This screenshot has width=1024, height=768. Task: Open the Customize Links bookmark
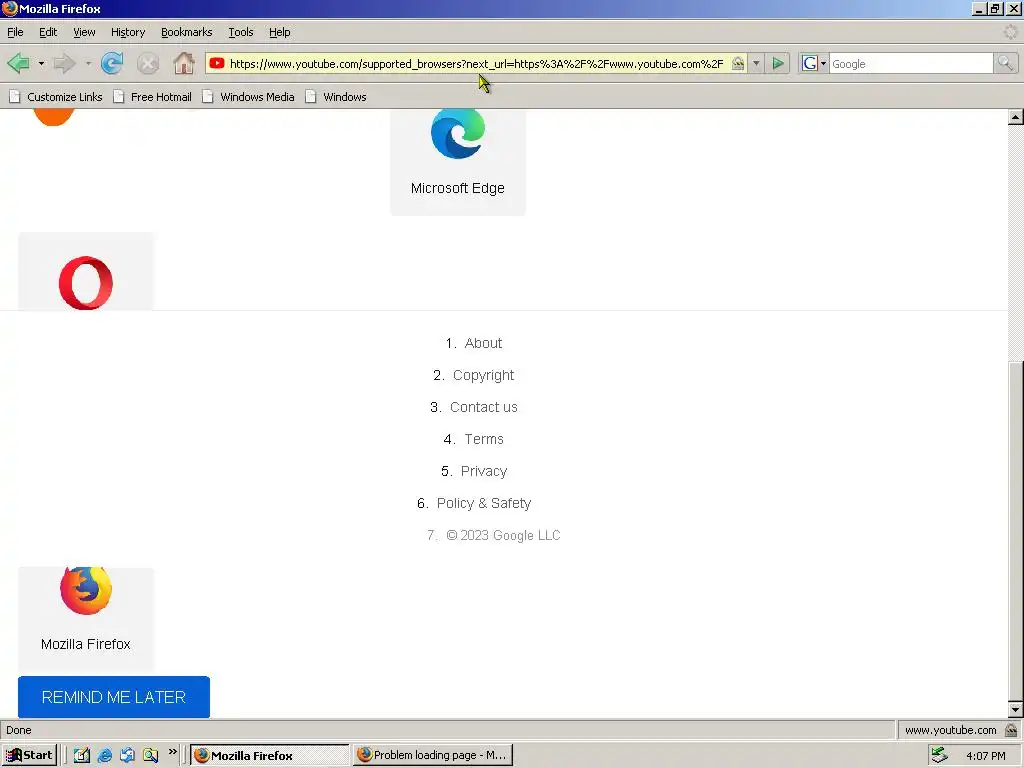pyautogui.click(x=56, y=97)
